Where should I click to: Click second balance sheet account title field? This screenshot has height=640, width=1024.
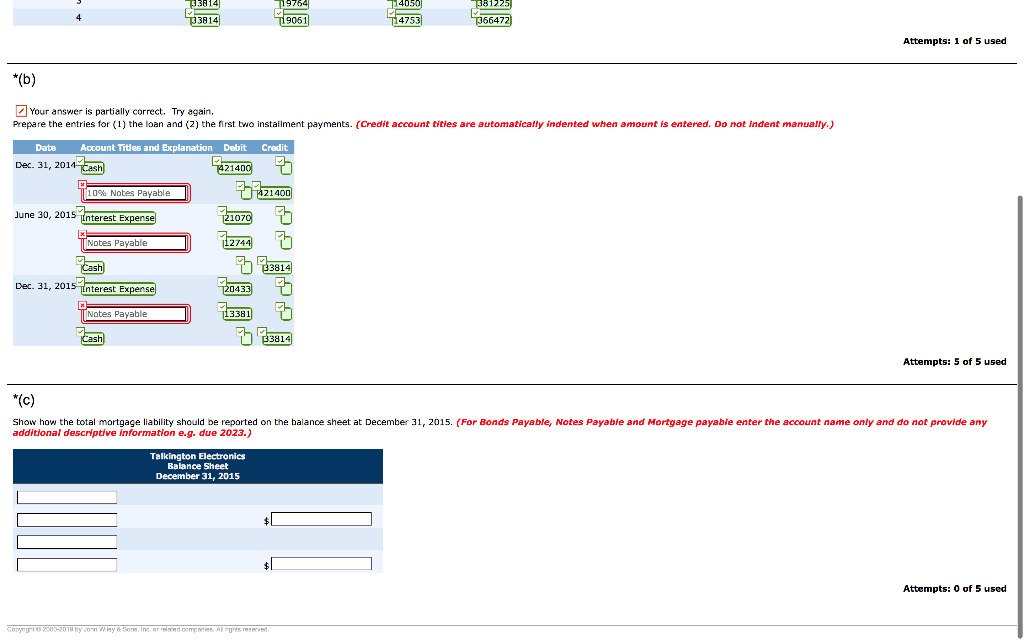point(67,520)
